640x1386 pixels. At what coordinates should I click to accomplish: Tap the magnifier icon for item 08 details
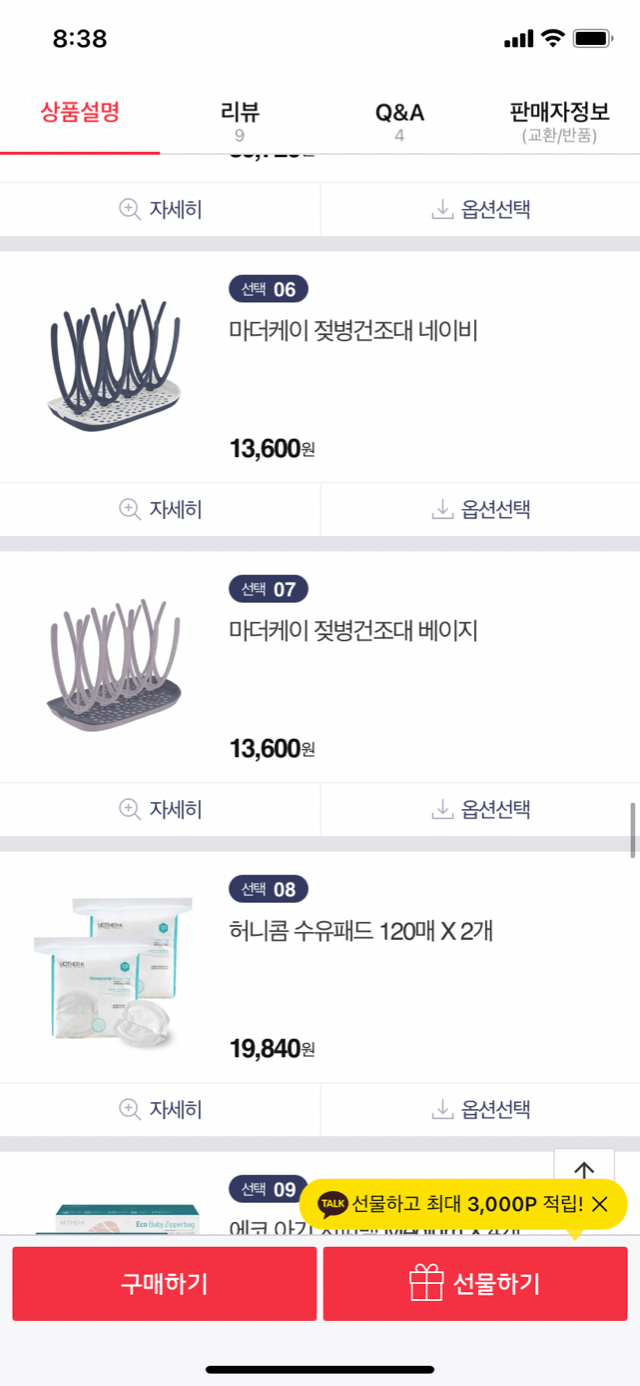pos(129,1109)
